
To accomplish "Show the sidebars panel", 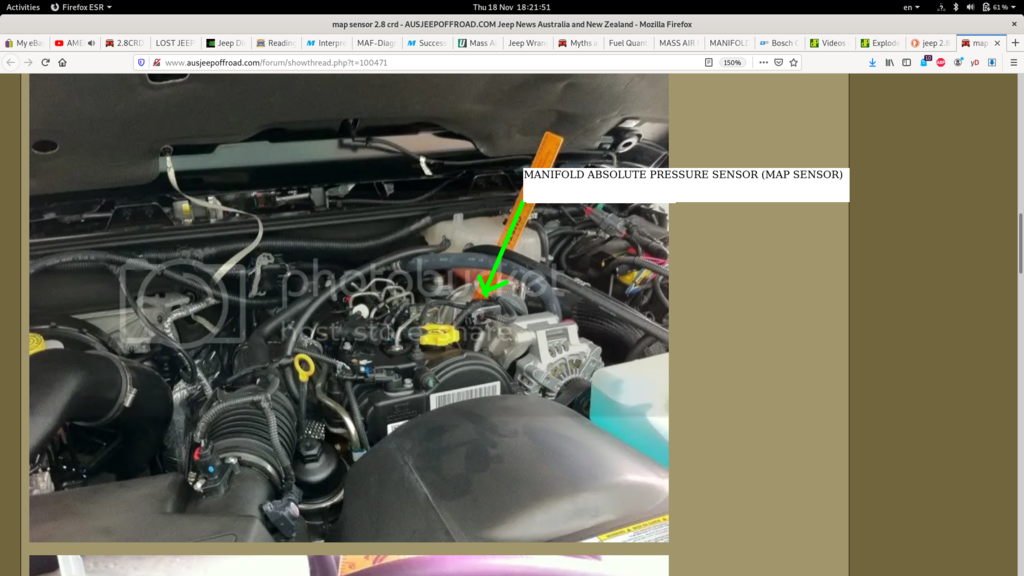I will coord(906,63).
